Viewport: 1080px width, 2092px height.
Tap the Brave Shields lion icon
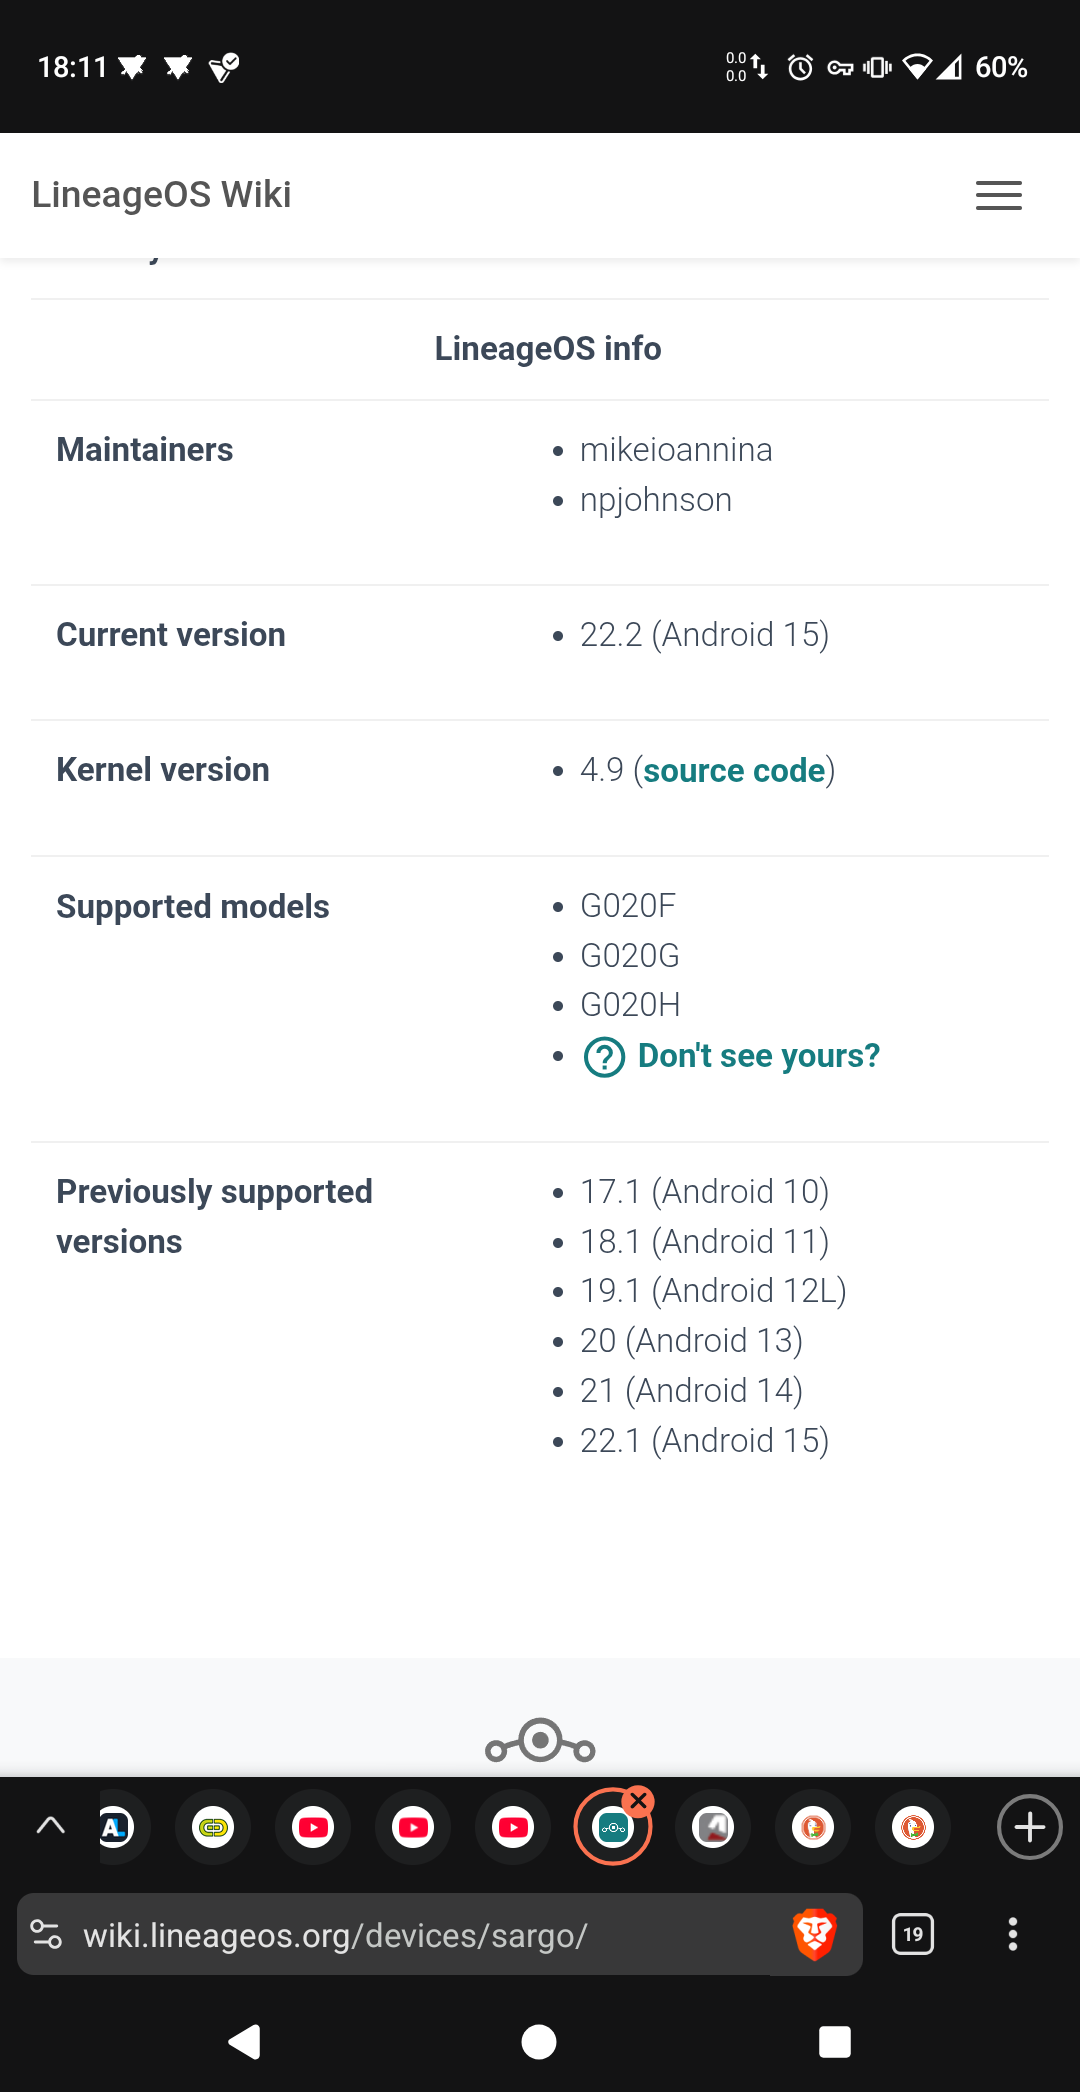tap(814, 1934)
